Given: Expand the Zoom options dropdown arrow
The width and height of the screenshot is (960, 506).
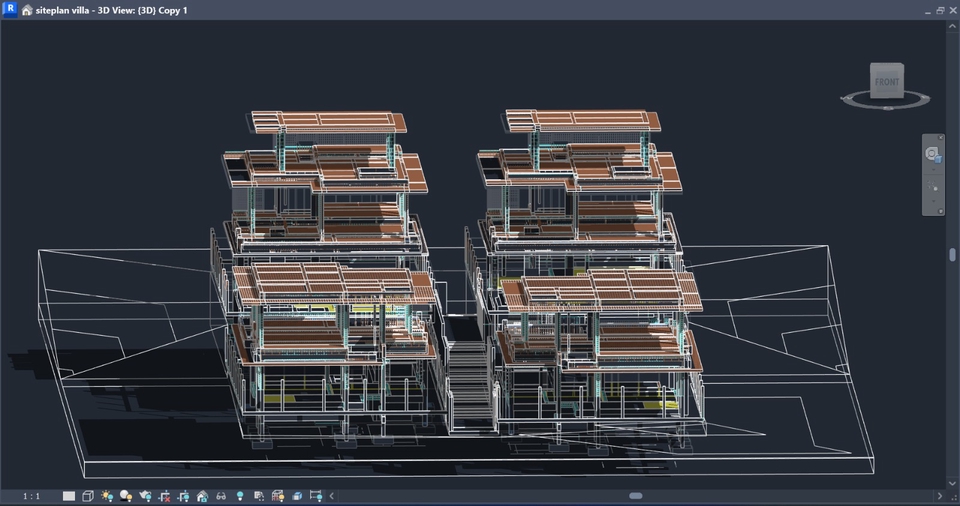Looking at the screenshot, I should click(933, 201).
